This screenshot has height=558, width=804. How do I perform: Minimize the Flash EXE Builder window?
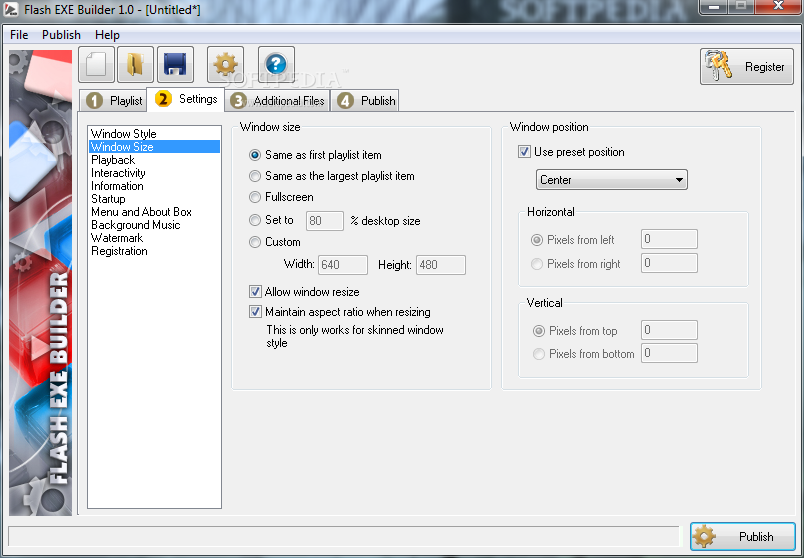tap(716, 7)
